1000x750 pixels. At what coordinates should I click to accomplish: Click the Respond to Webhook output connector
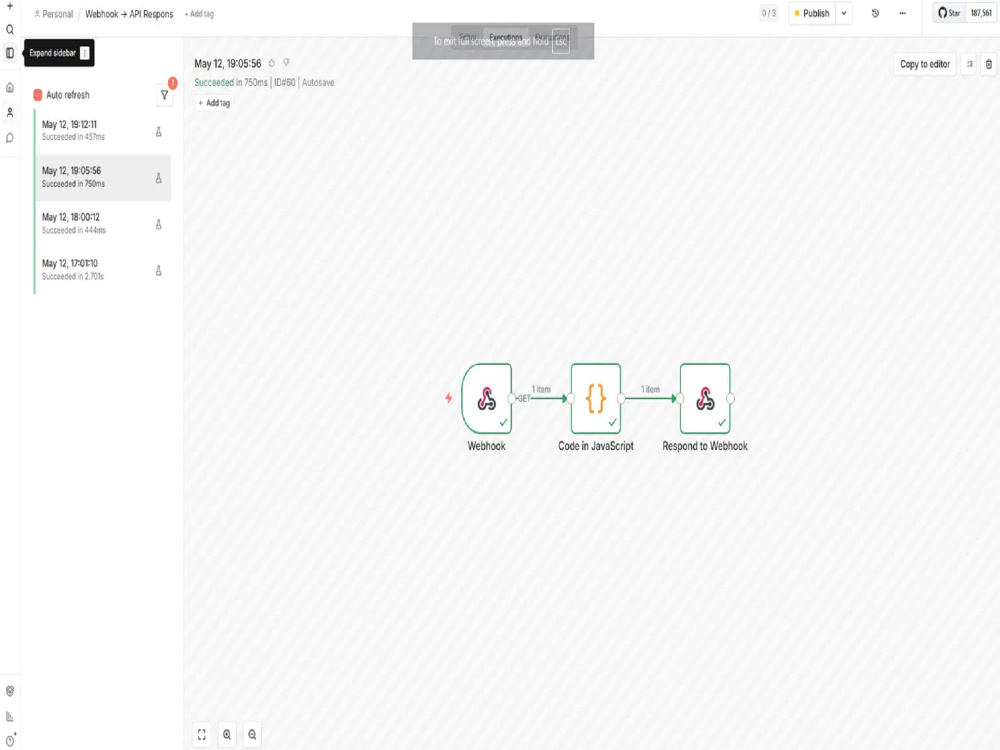click(x=730, y=399)
